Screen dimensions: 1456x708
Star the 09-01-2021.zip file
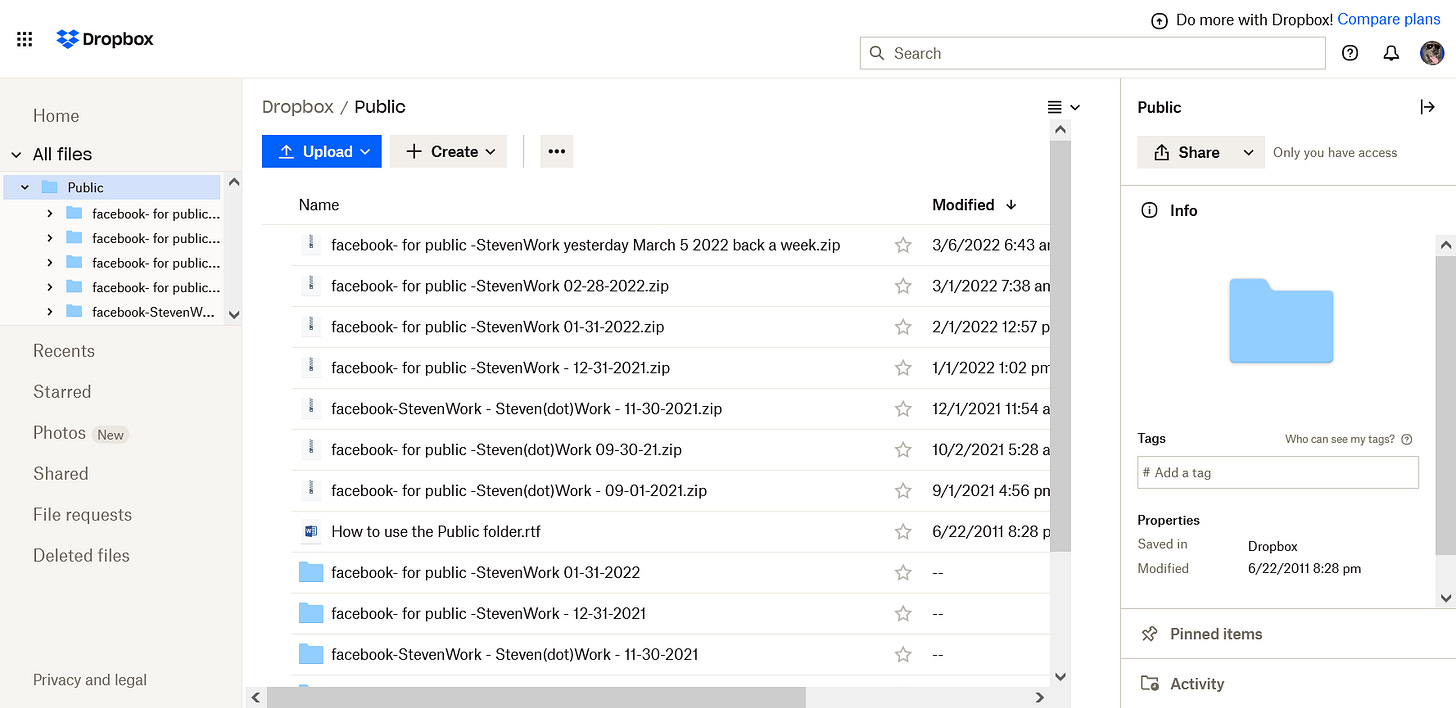coord(903,491)
